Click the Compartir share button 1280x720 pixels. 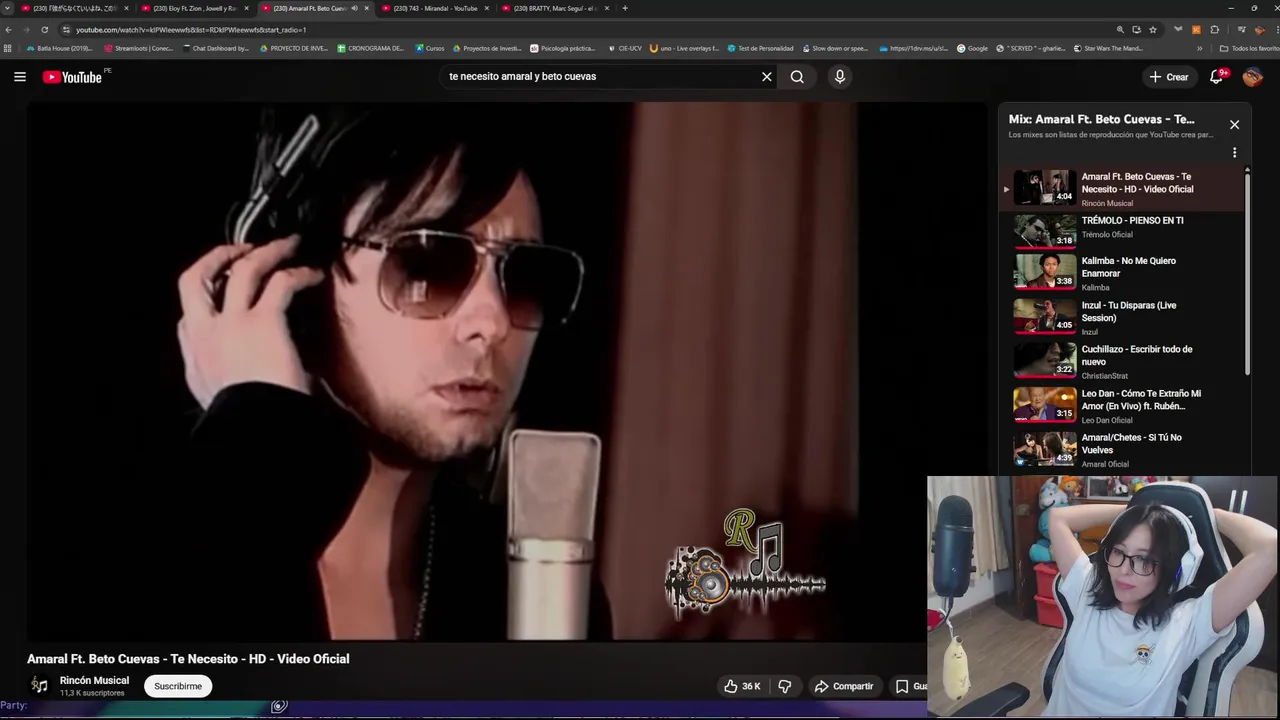tap(844, 686)
